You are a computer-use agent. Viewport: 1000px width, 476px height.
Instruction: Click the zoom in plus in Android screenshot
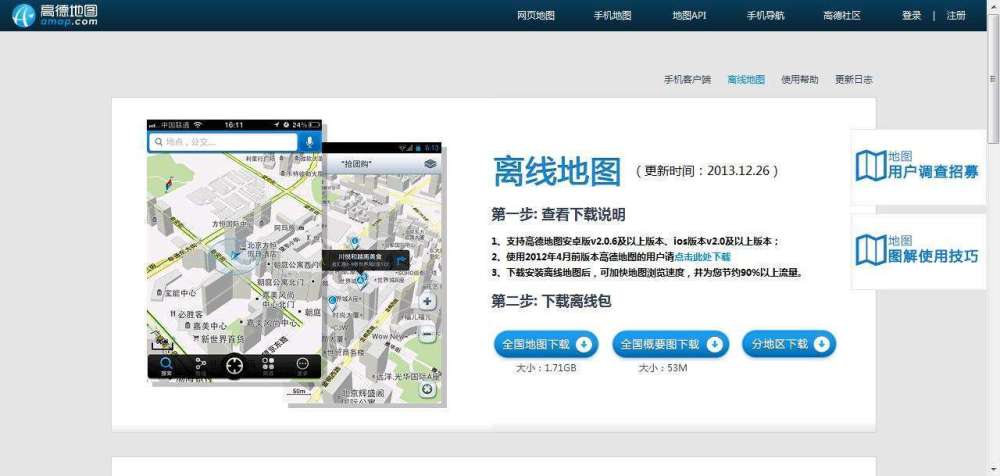427,301
